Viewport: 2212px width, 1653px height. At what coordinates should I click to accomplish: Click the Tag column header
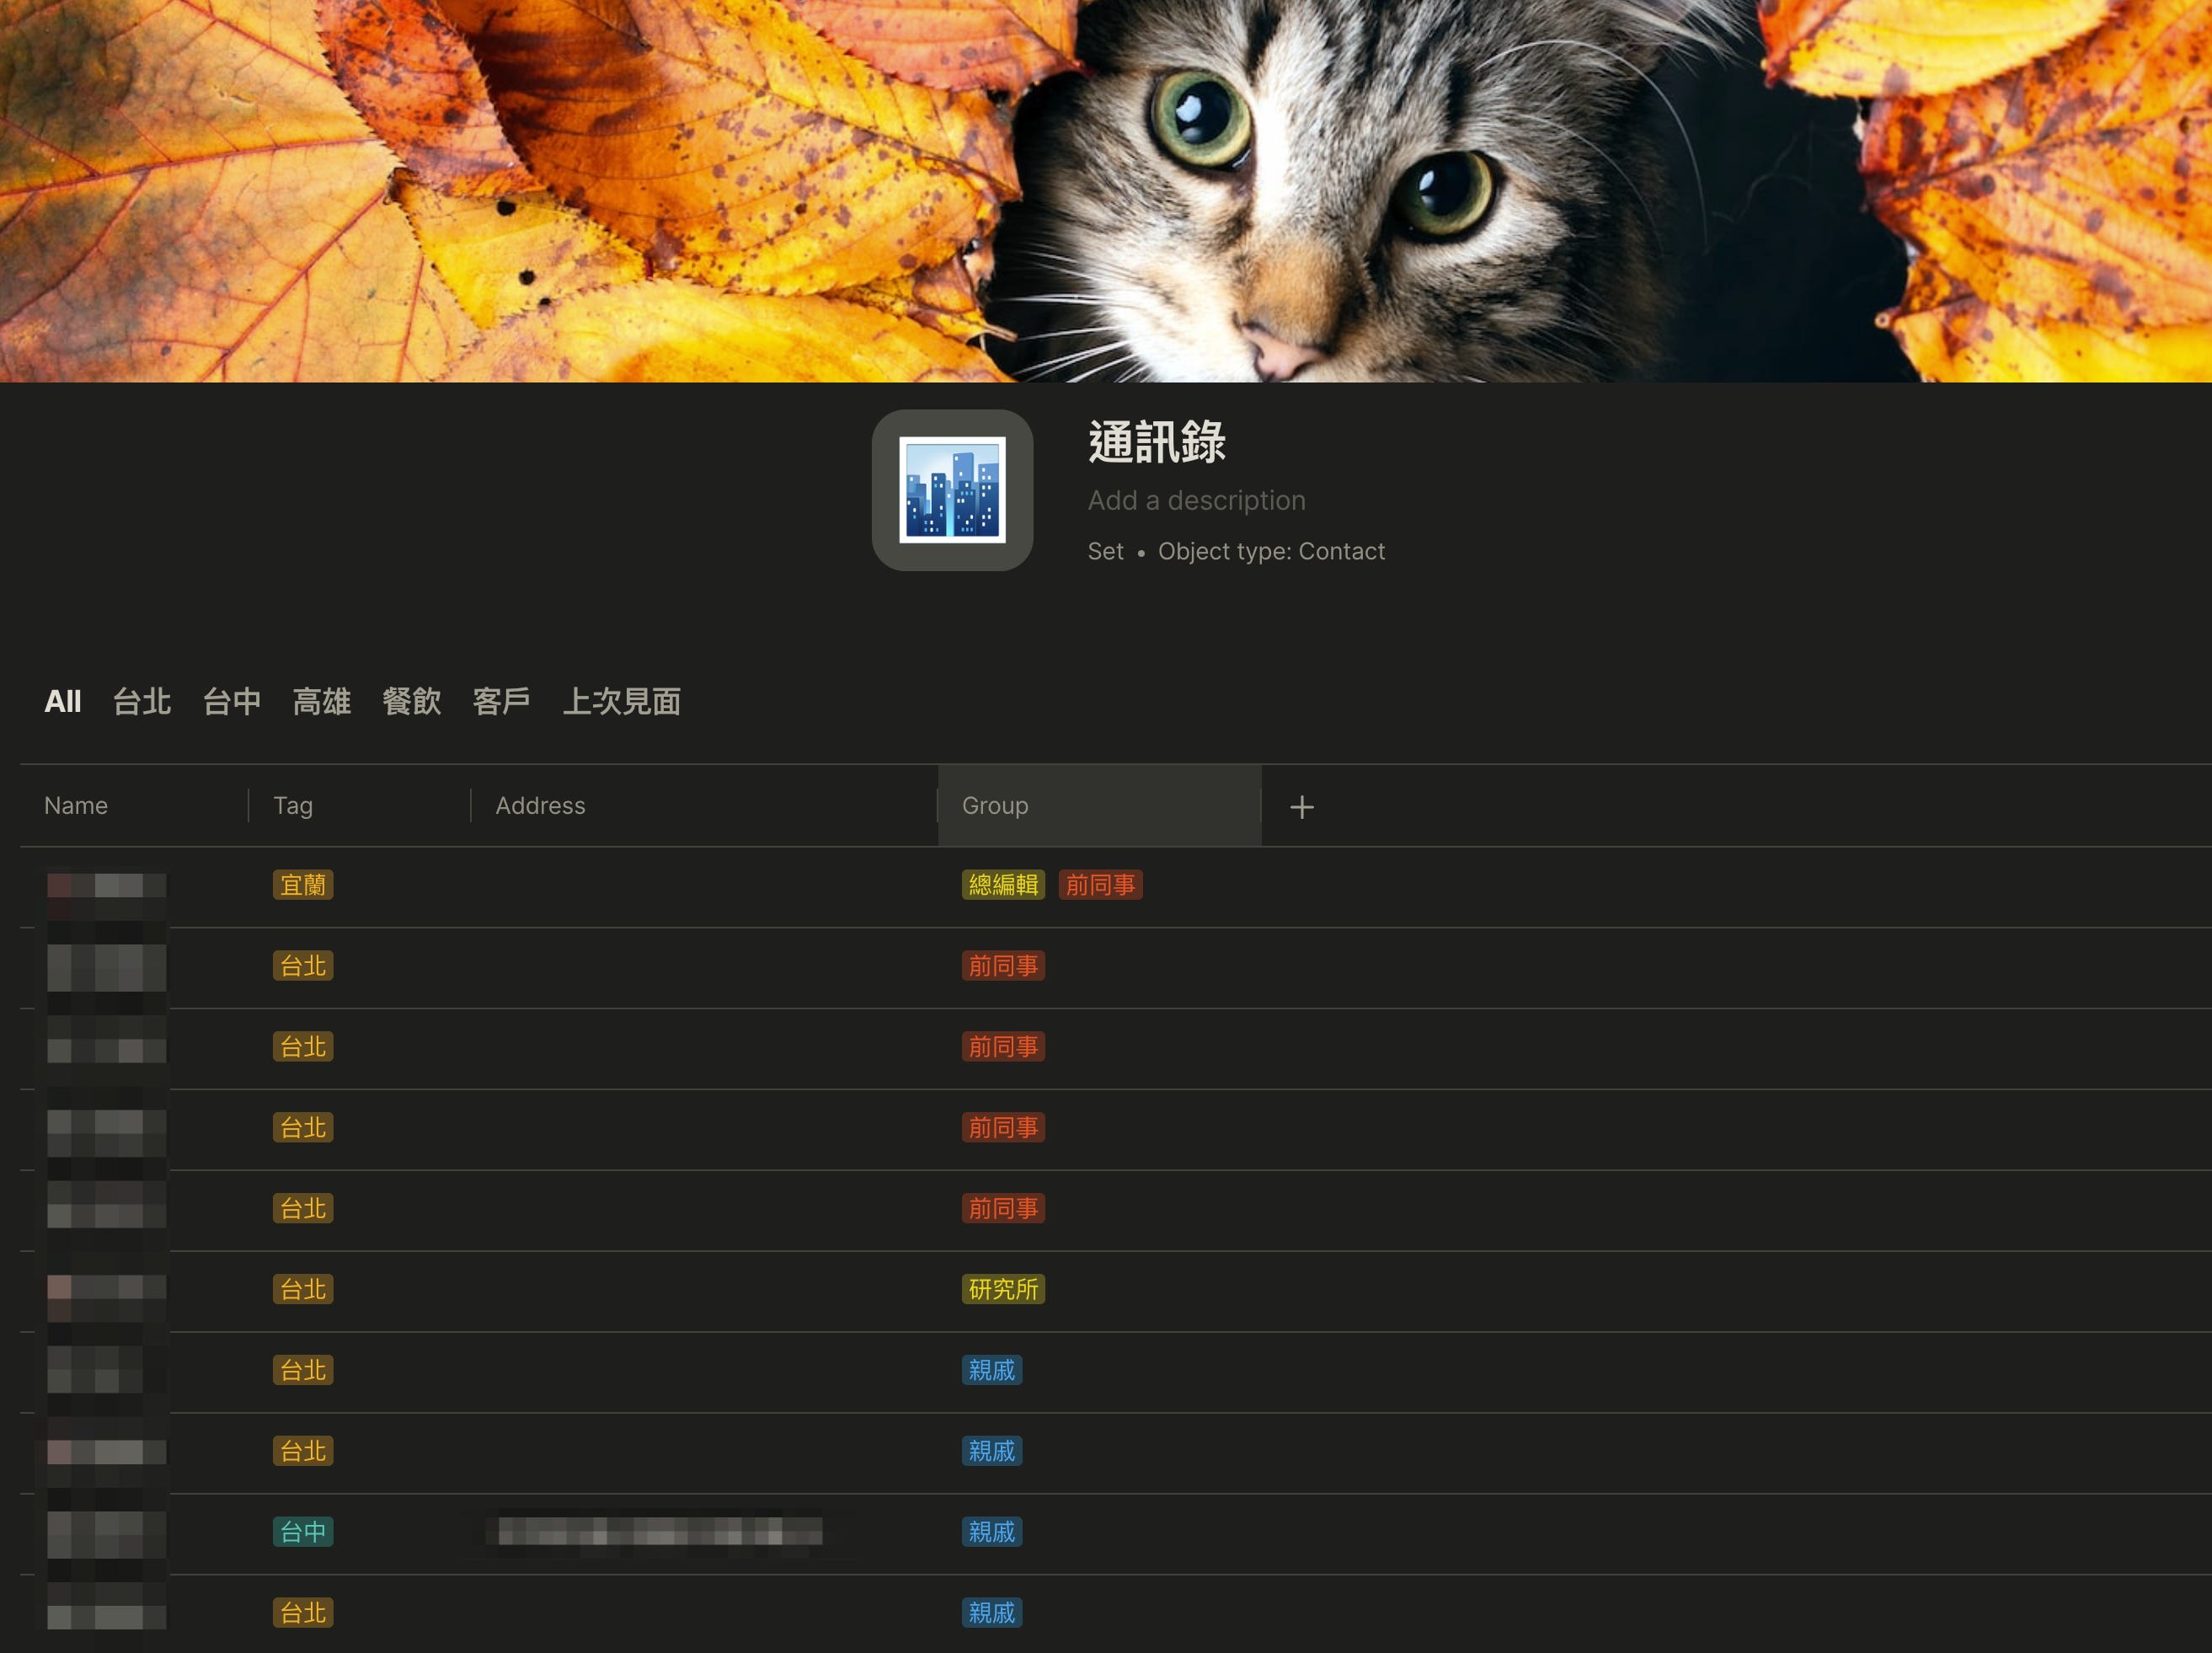click(x=293, y=806)
